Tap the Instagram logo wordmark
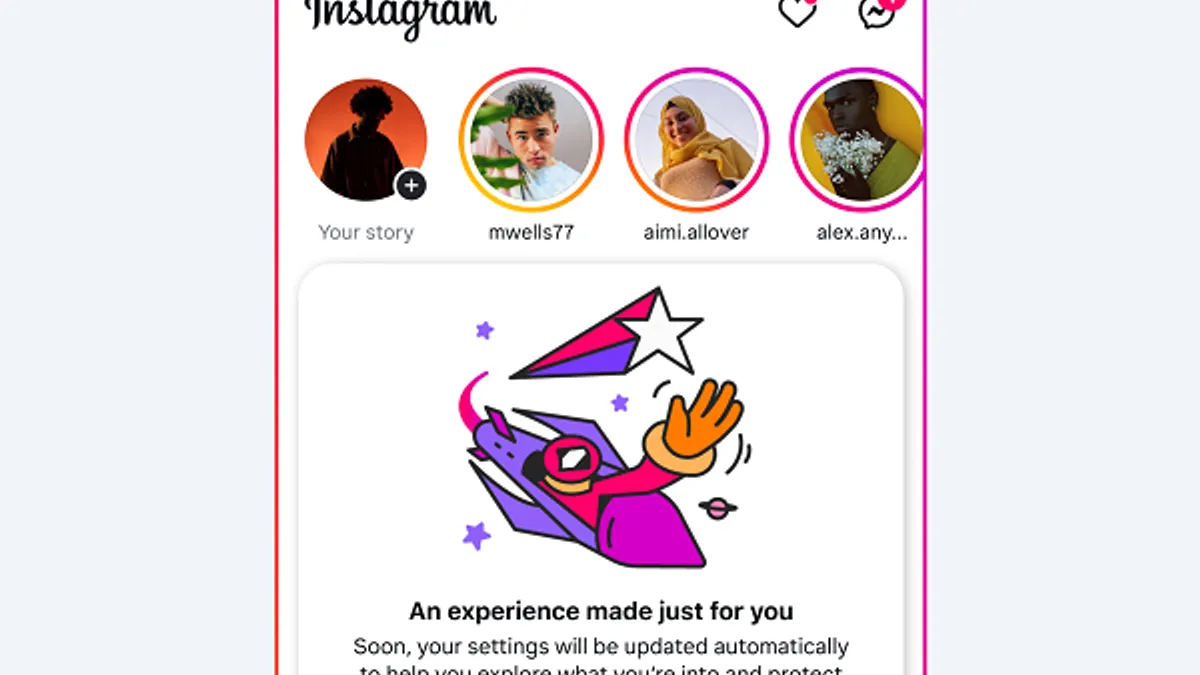1200x675 pixels. point(402,15)
